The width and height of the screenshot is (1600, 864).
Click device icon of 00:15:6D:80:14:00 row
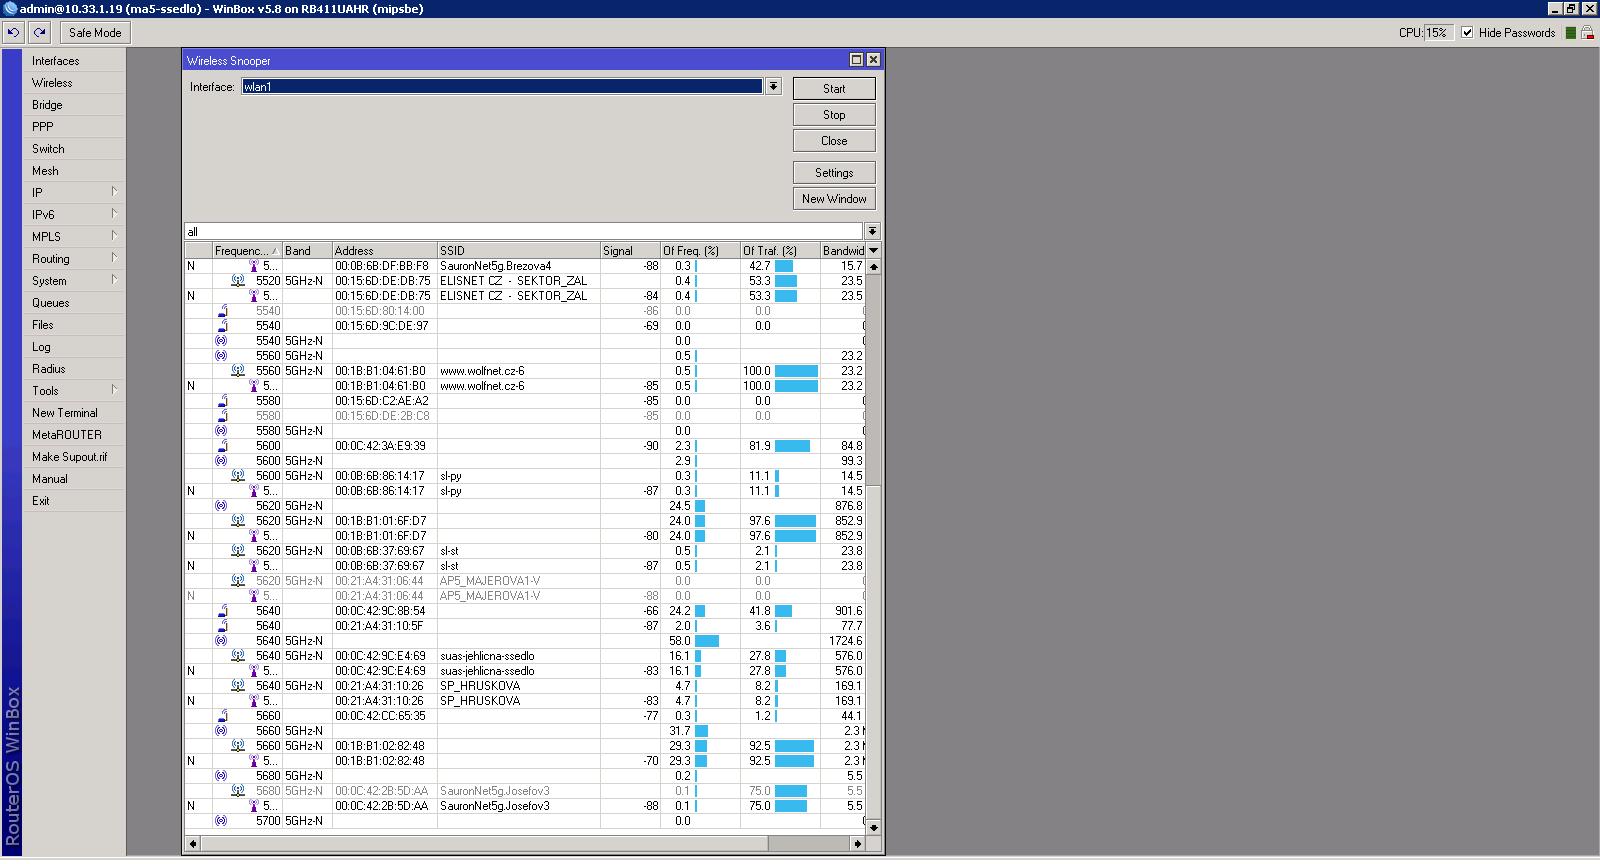(222, 311)
